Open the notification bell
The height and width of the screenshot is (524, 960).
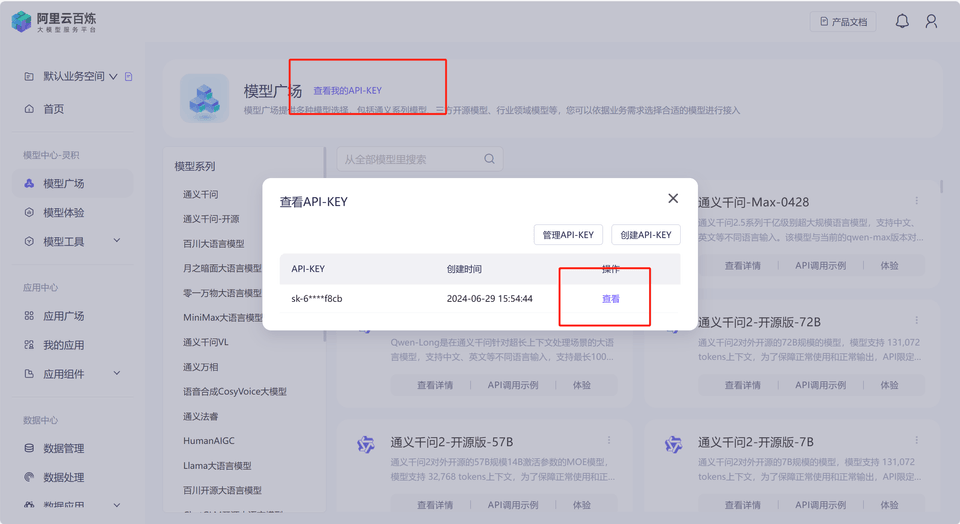click(902, 21)
